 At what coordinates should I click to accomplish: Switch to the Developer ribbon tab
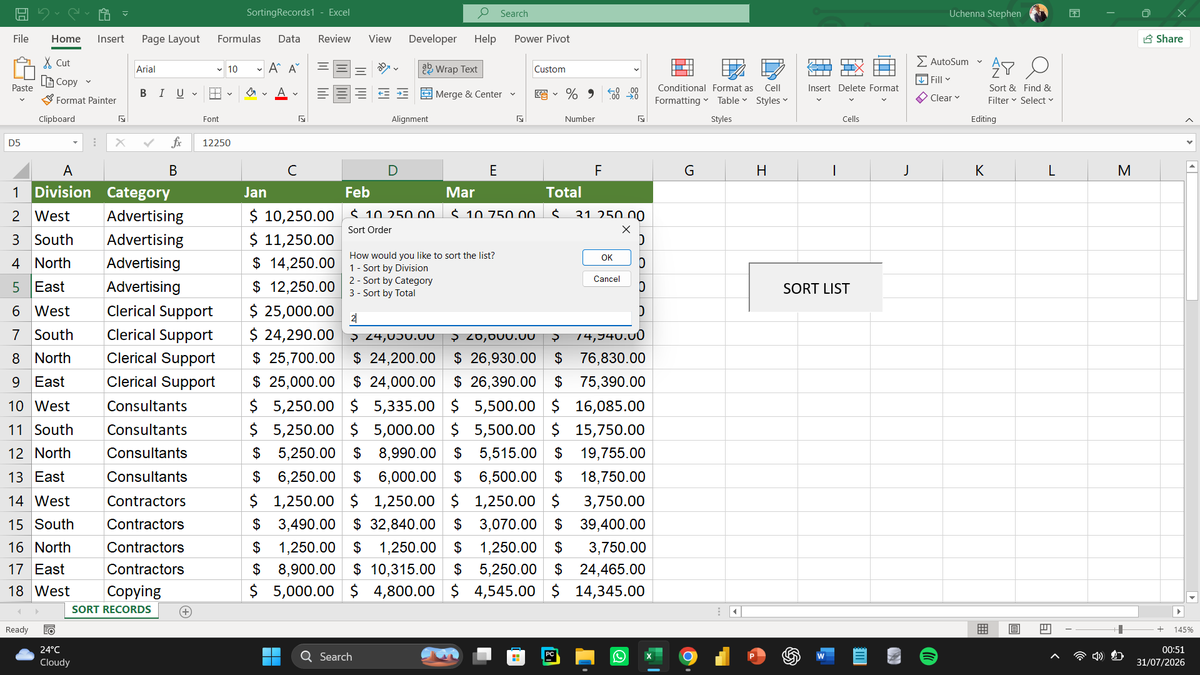433,39
